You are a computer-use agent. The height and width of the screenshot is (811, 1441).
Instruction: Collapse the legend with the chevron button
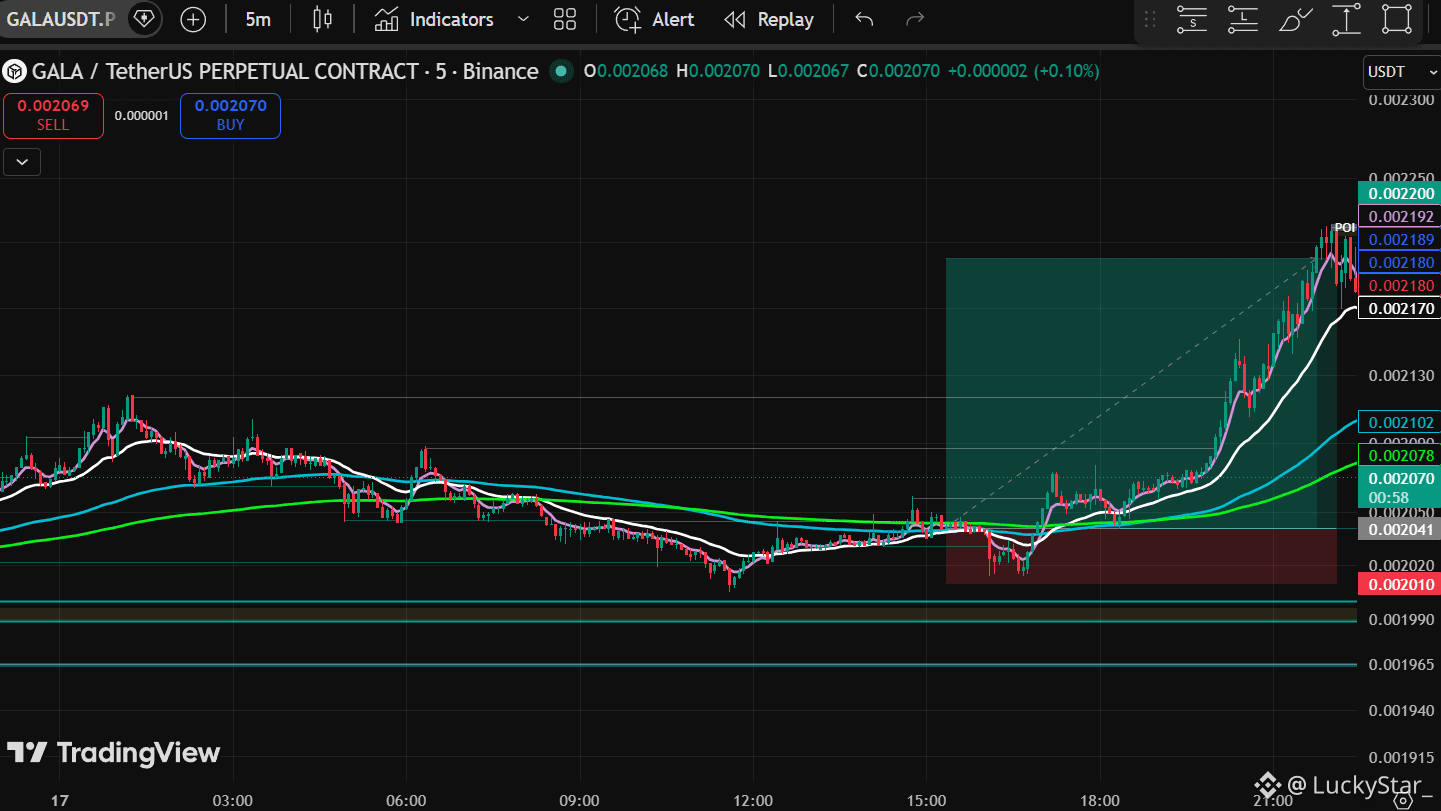pyautogui.click(x=22, y=161)
